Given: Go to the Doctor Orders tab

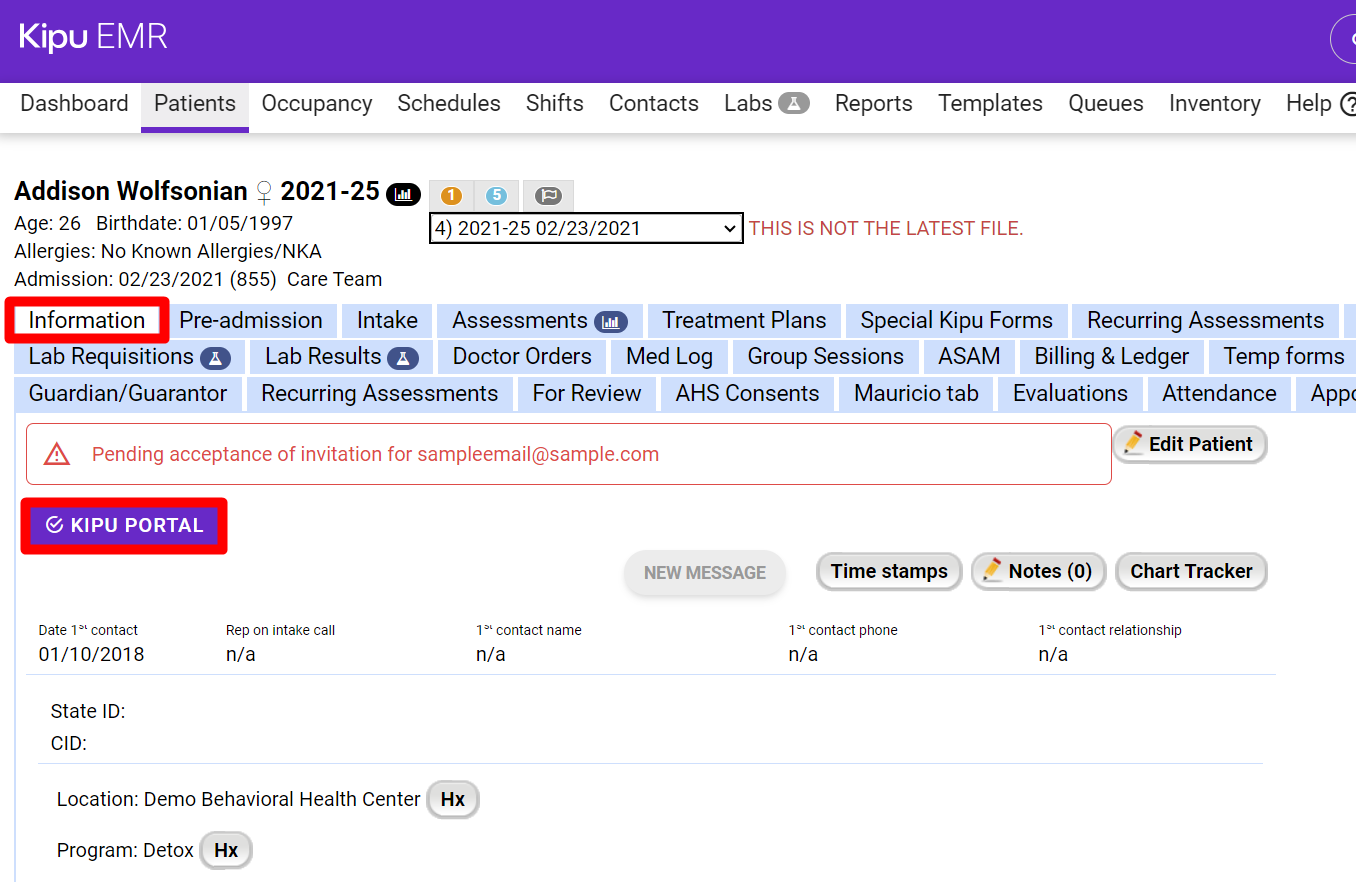Looking at the screenshot, I should pos(522,357).
